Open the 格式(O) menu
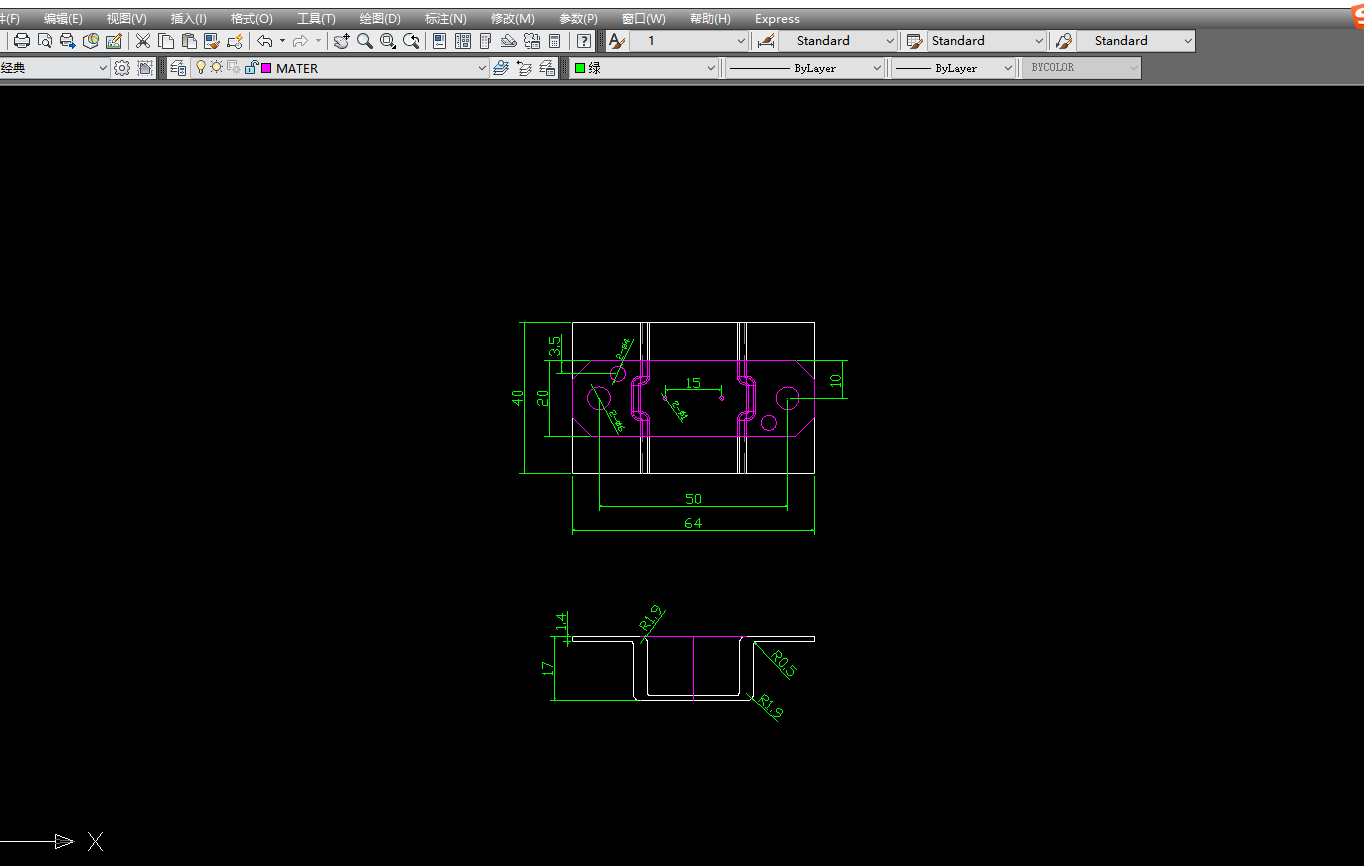Viewport: 1364px width, 866px height. 251,19
